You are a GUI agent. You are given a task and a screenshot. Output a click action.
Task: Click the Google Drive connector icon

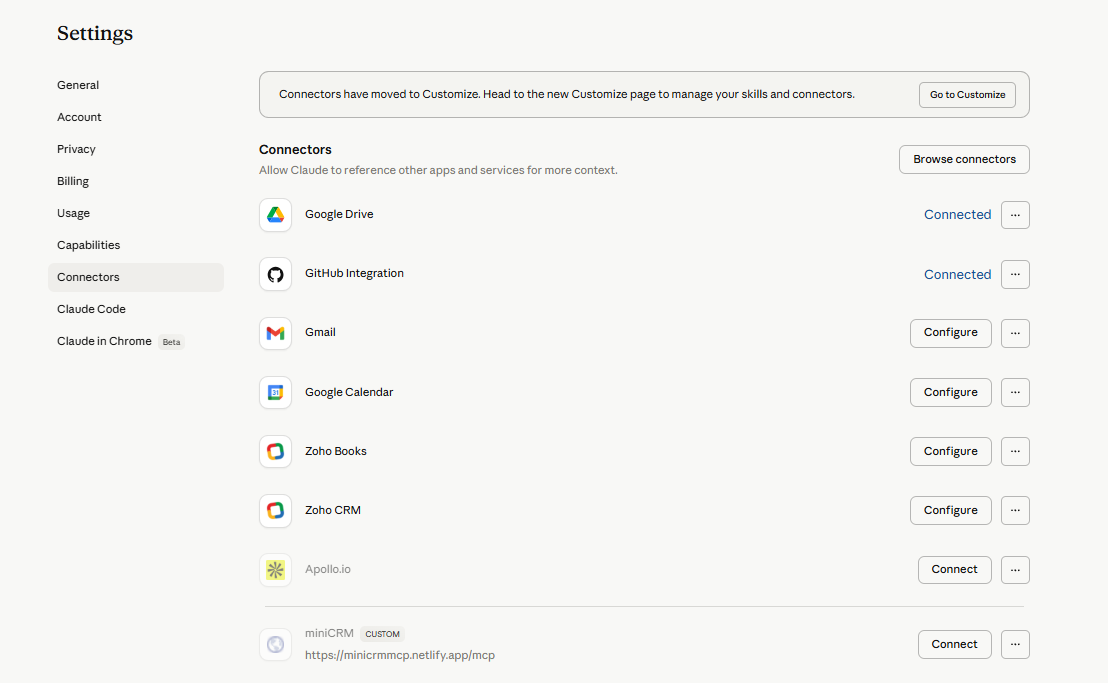click(x=275, y=214)
